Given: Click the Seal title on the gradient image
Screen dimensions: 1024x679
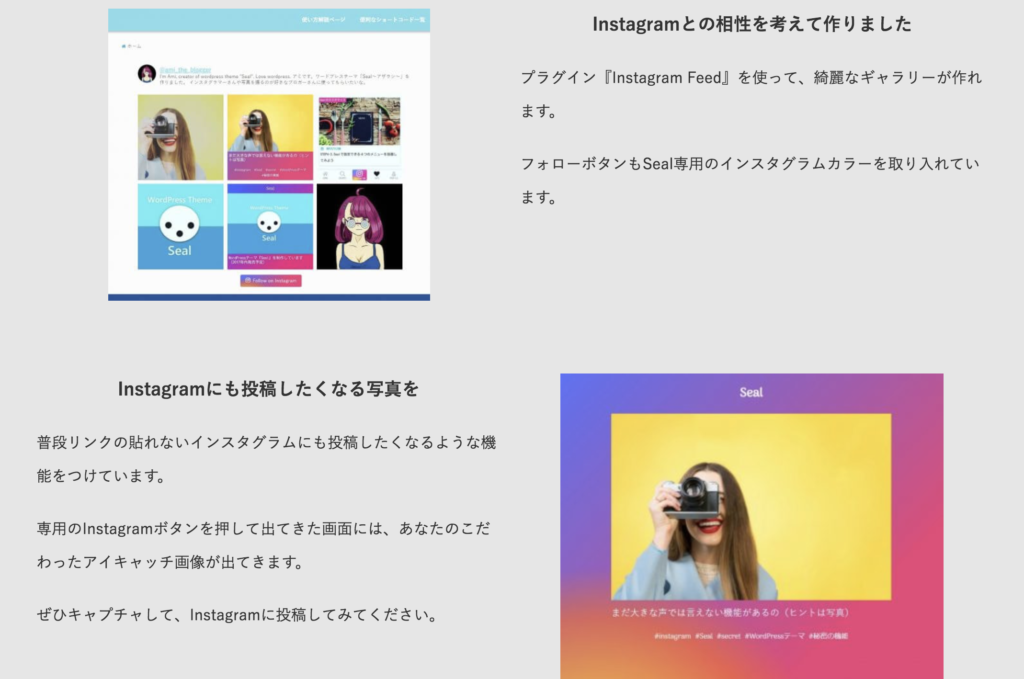Looking at the screenshot, I should point(751,392).
